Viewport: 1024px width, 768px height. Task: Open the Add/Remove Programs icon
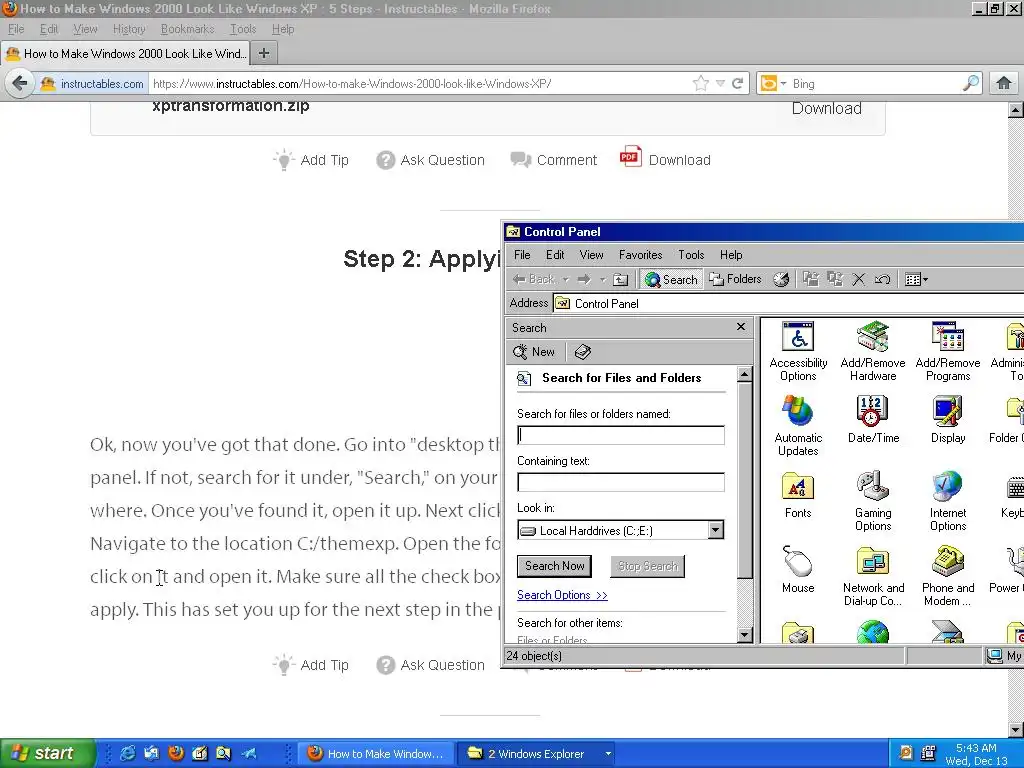coord(948,351)
